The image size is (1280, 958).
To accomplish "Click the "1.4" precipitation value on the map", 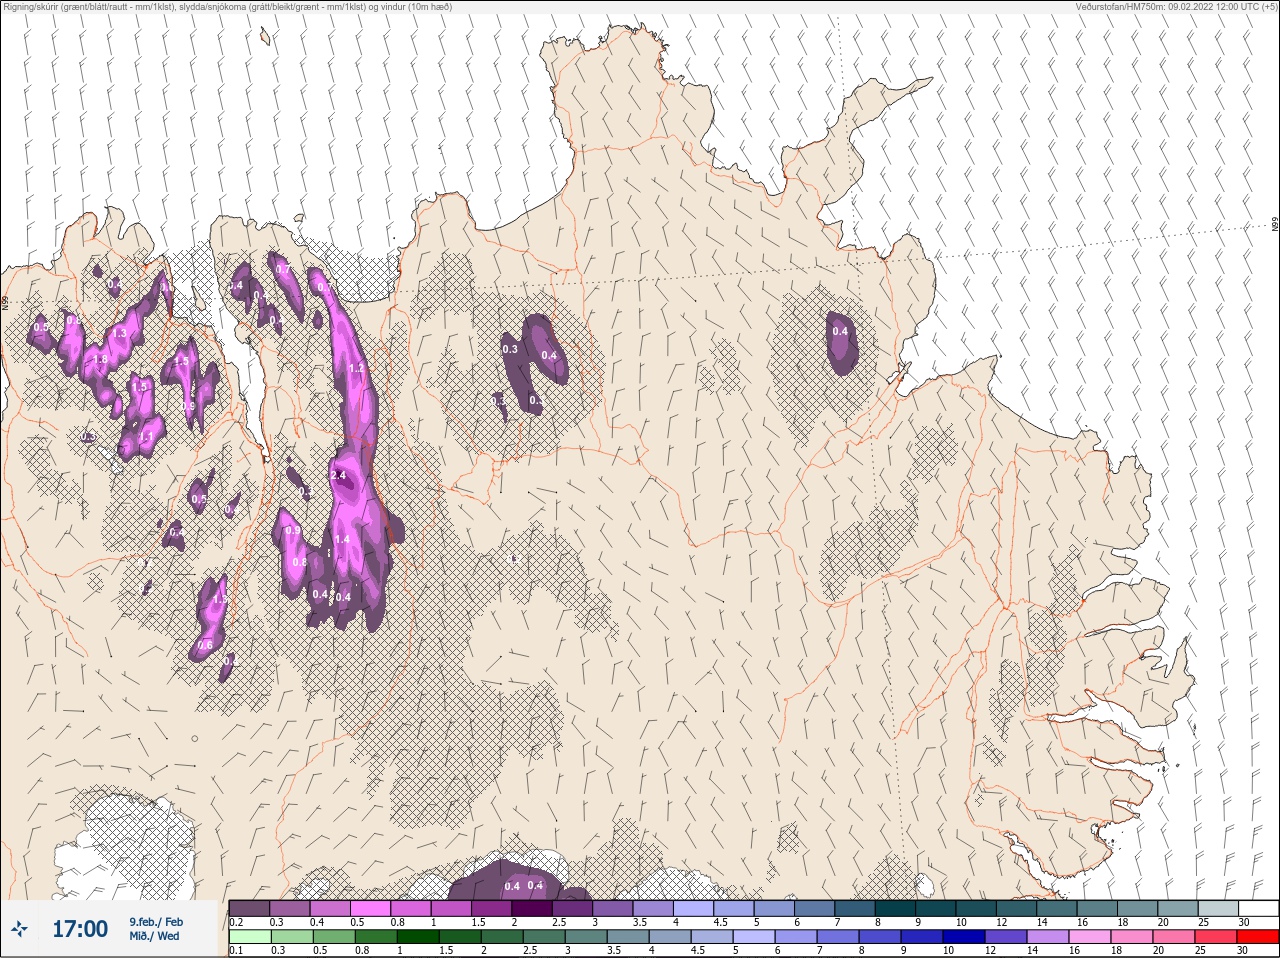I will point(342,539).
